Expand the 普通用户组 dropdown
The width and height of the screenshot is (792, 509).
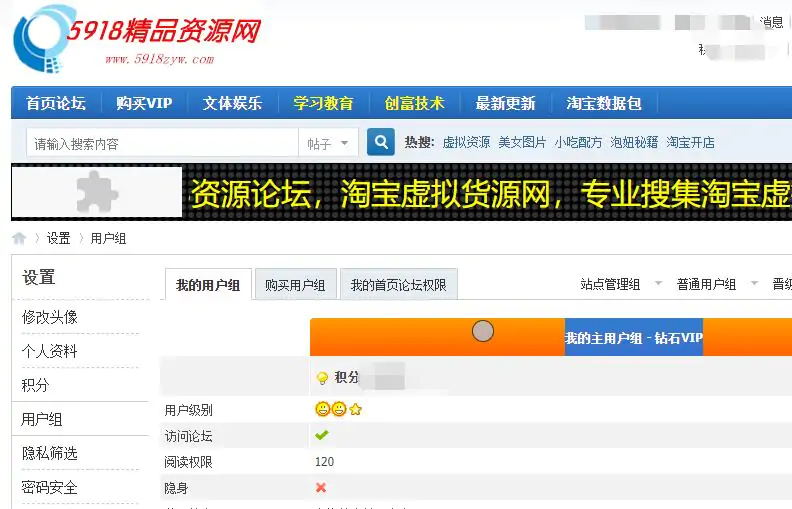click(717, 284)
